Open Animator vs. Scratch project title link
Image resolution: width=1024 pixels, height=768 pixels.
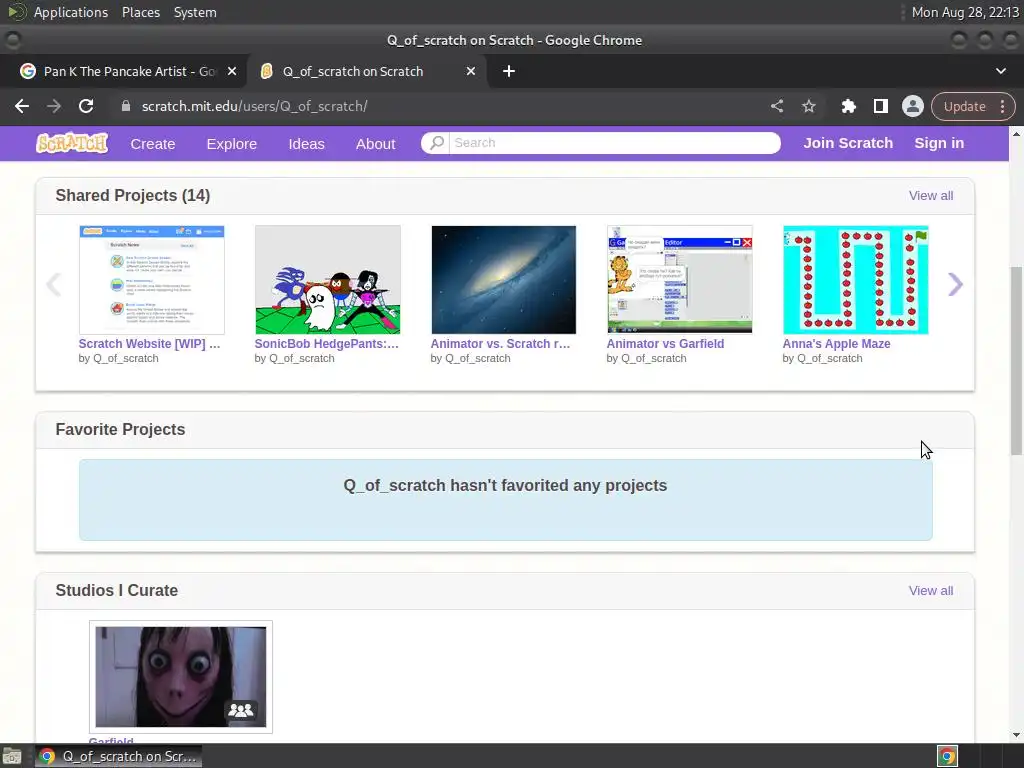(500, 344)
